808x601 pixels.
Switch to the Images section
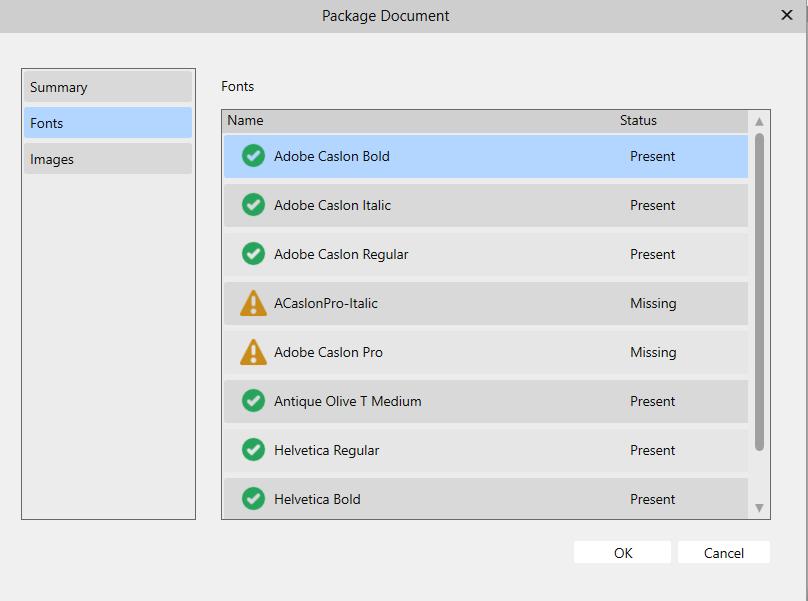coord(108,159)
